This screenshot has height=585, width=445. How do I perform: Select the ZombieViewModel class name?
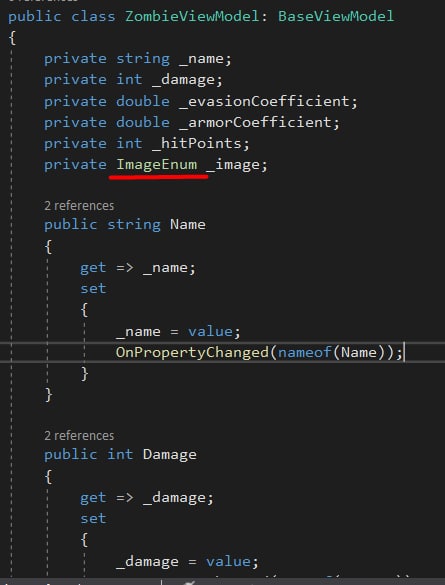pos(192,16)
